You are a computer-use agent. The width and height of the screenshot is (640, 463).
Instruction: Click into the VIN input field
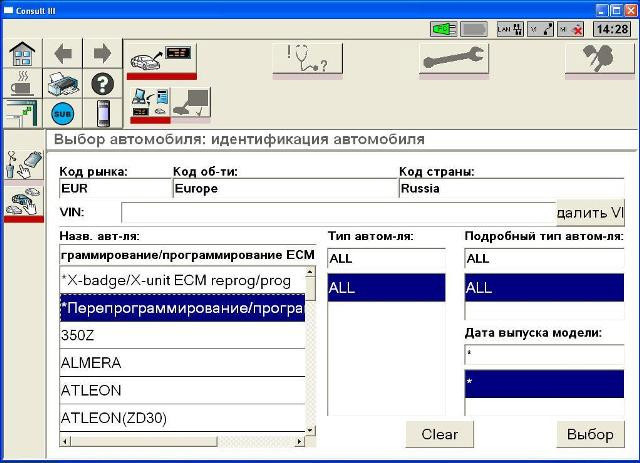338,212
